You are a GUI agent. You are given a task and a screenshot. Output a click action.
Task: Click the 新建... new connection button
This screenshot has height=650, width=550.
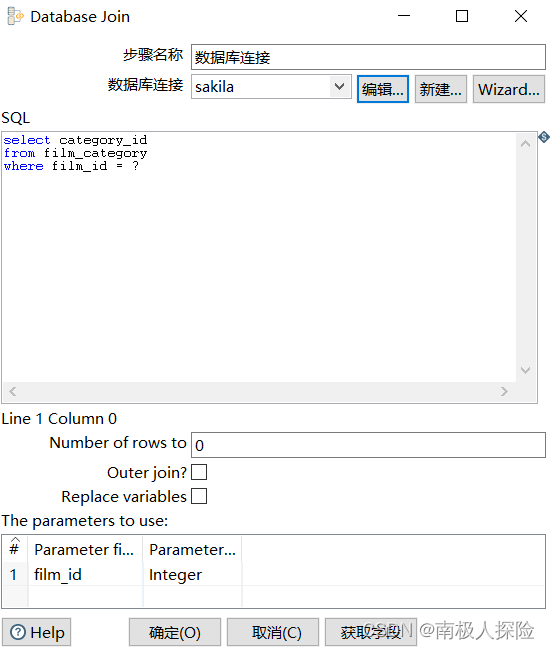(x=441, y=89)
